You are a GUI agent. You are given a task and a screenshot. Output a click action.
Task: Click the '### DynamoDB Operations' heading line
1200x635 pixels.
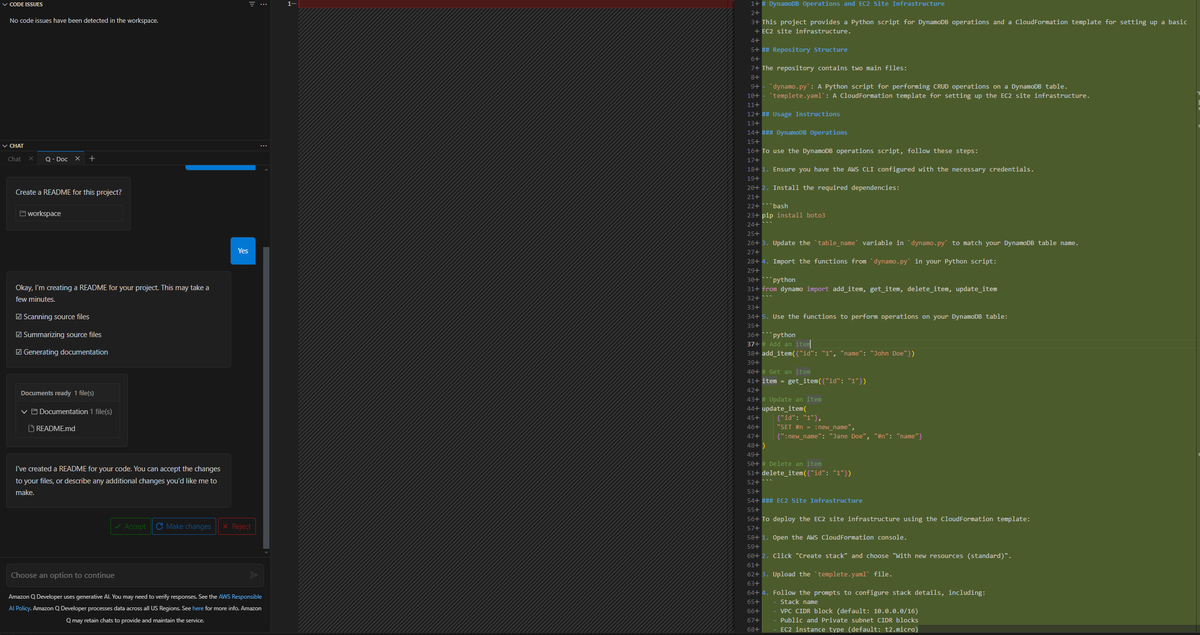[804, 132]
